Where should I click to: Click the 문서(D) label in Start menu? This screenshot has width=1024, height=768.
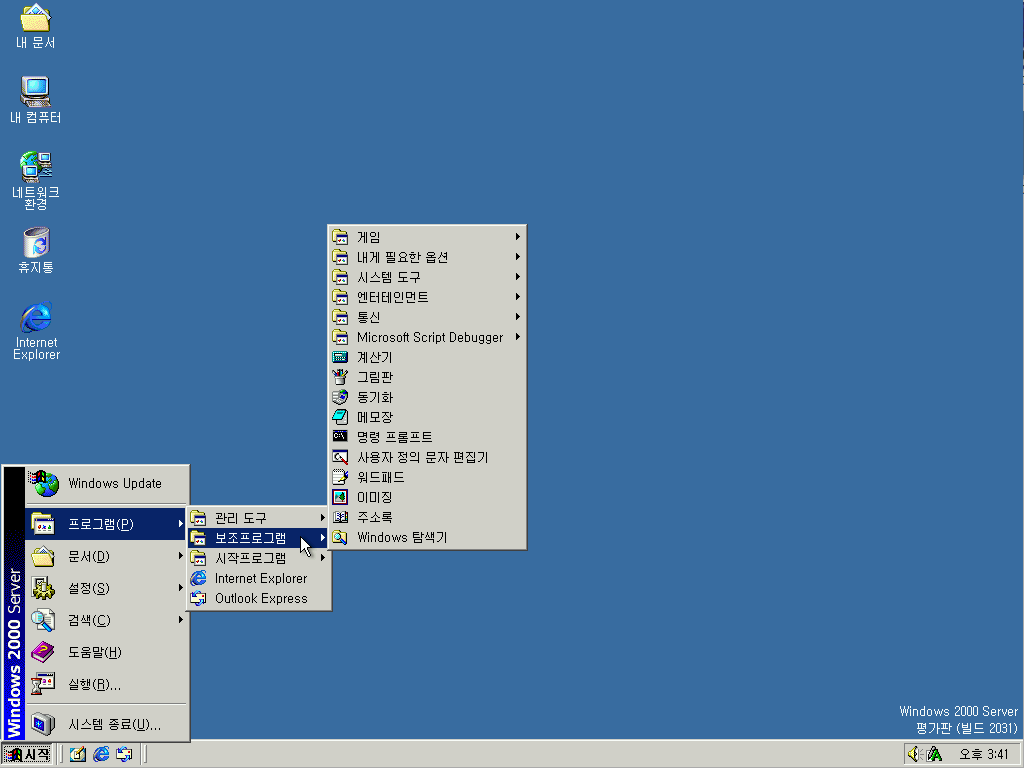(89, 556)
